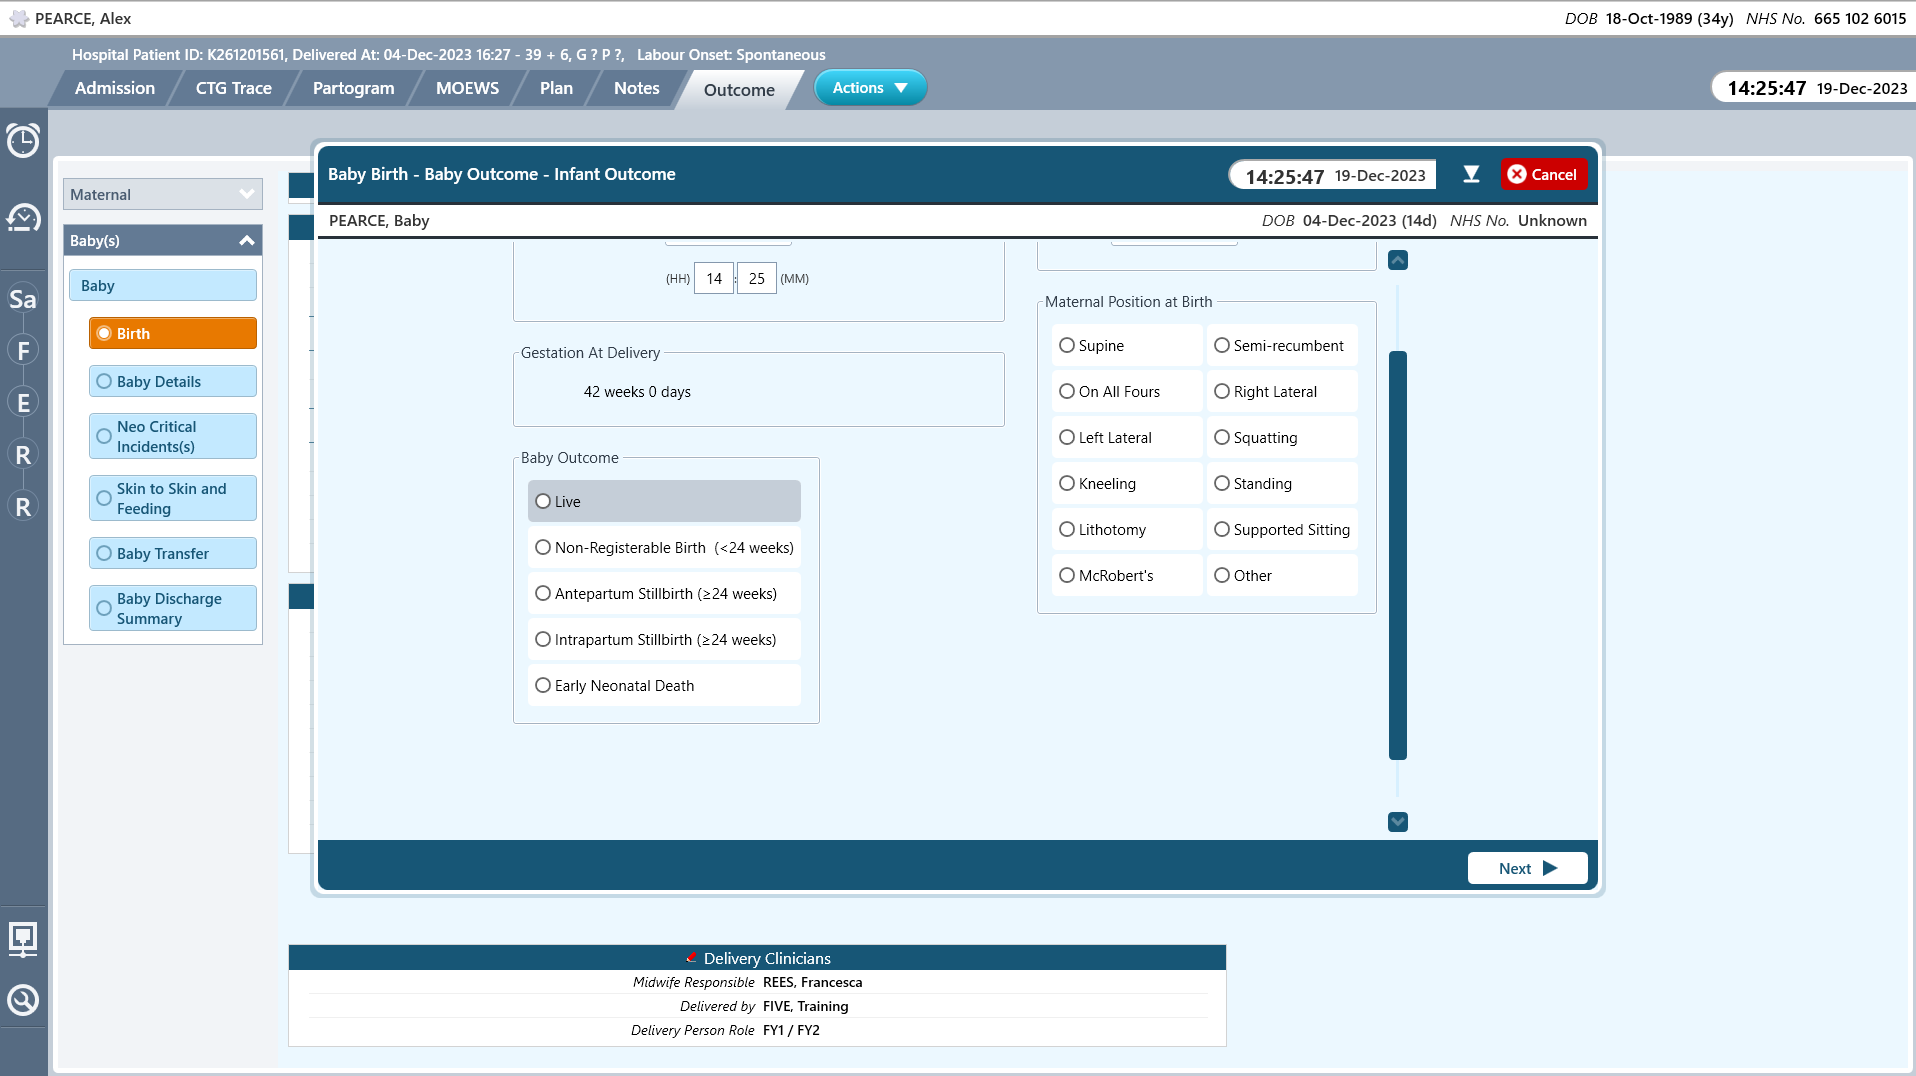1916x1076 pixels.
Task: Choose On All Fours position
Action: (1127, 391)
